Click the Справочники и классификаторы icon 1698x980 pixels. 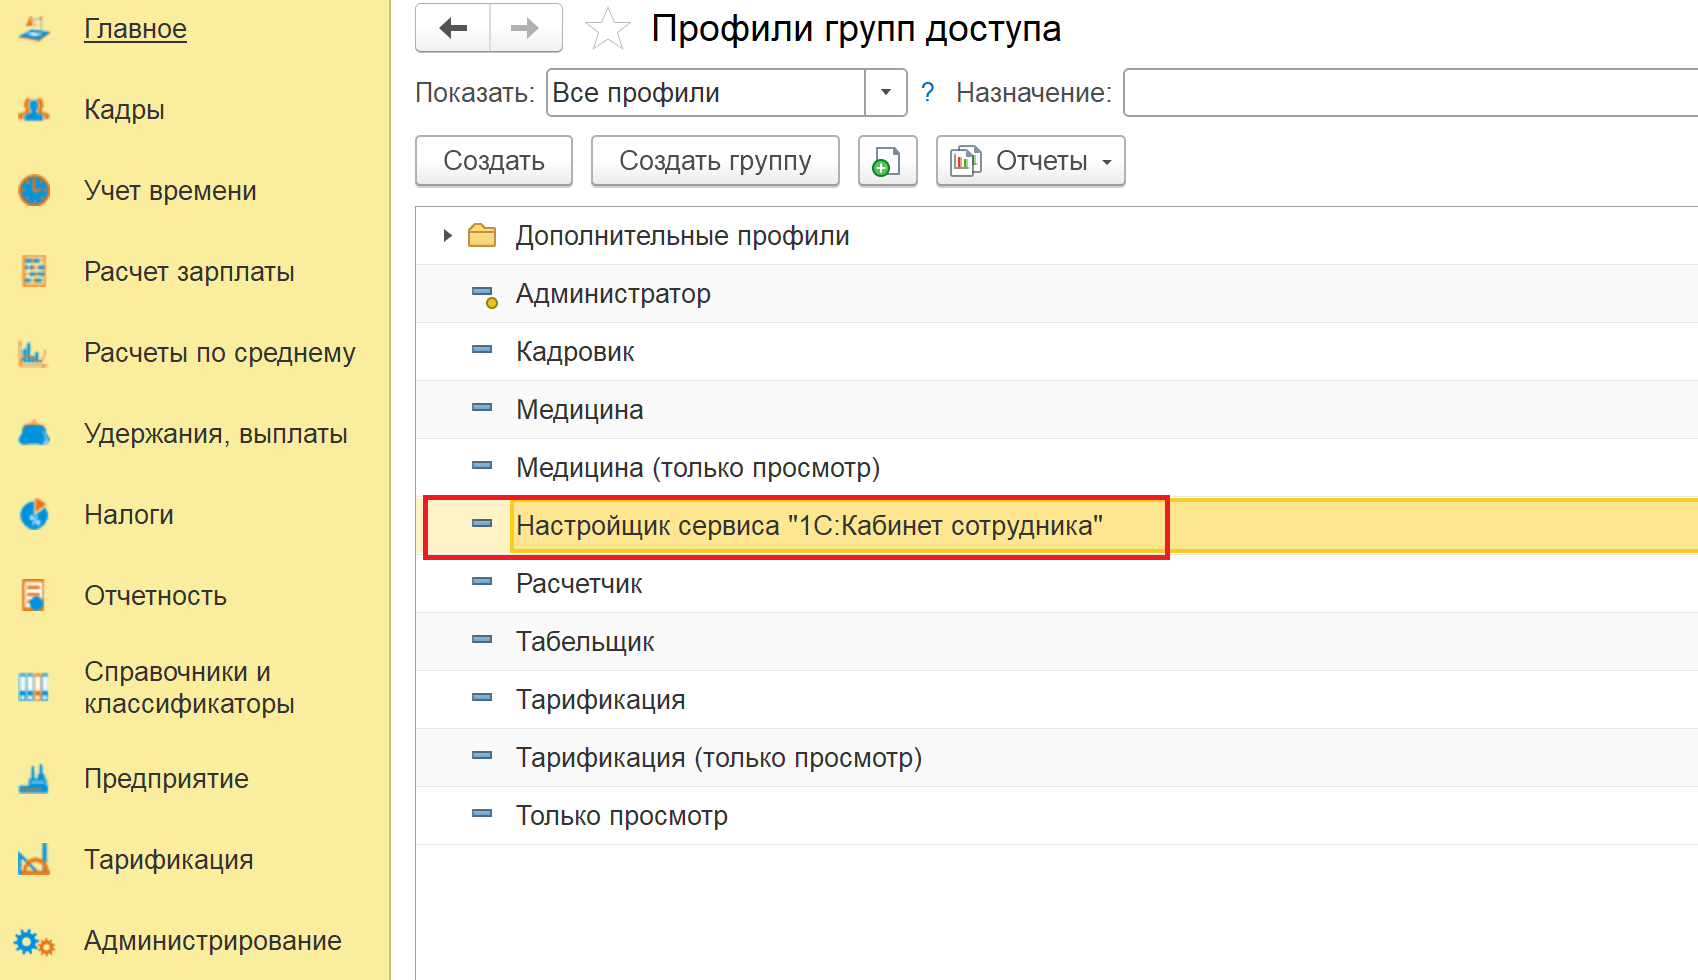[33, 687]
